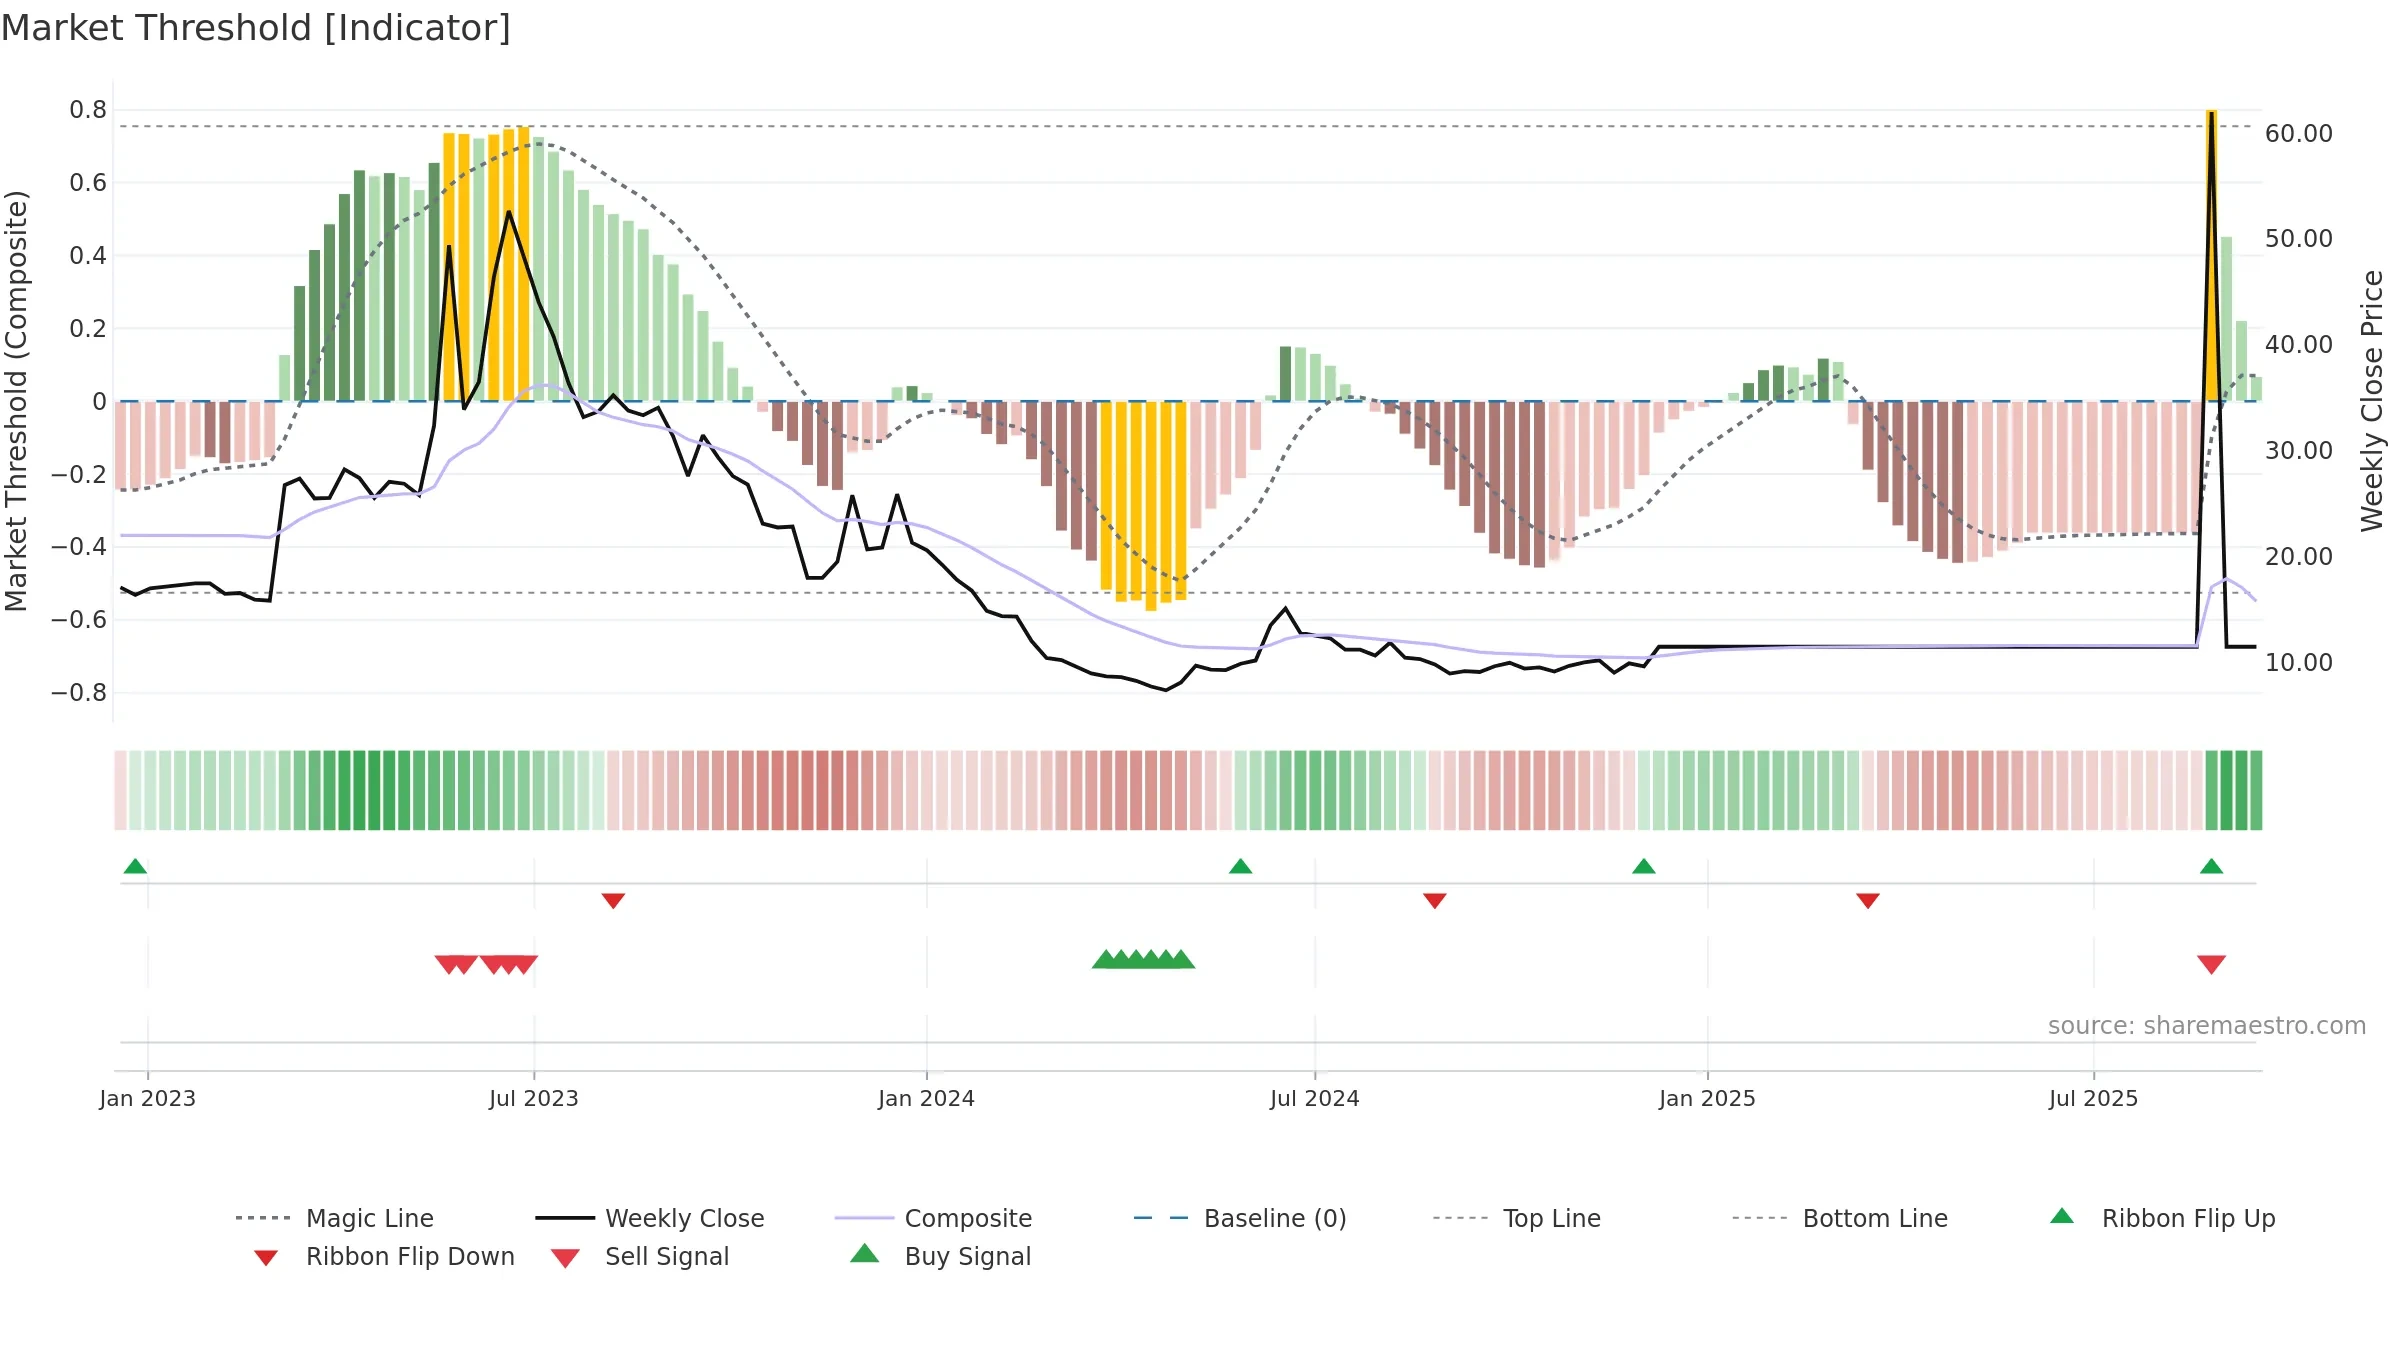
Task: Click the sharemaestro.com source text
Action: coord(2206,1026)
